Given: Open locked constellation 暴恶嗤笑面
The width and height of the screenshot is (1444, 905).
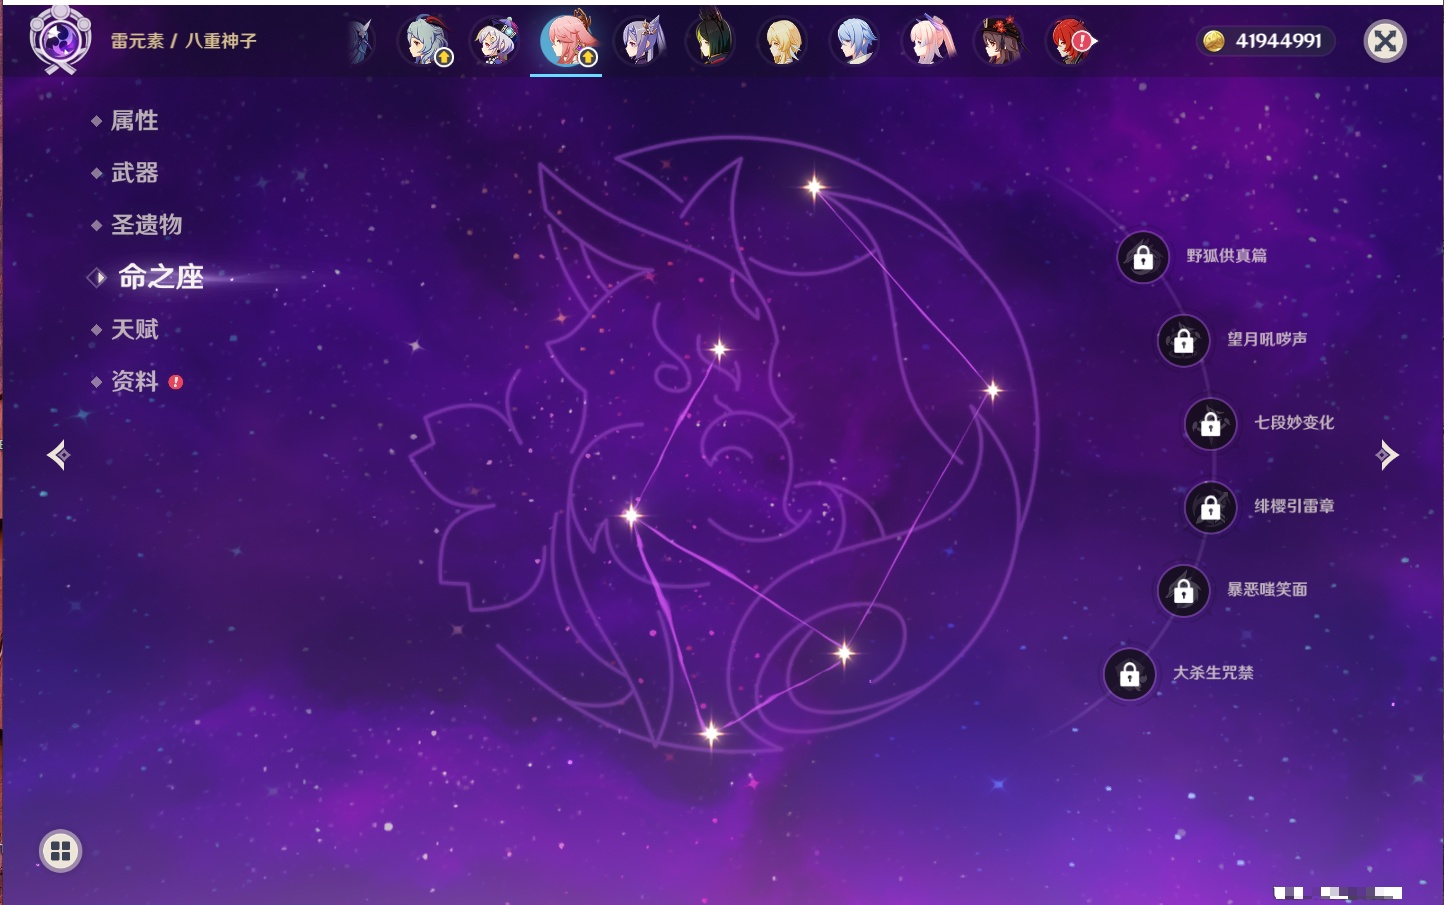Looking at the screenshot, I should coord(1184,590).
